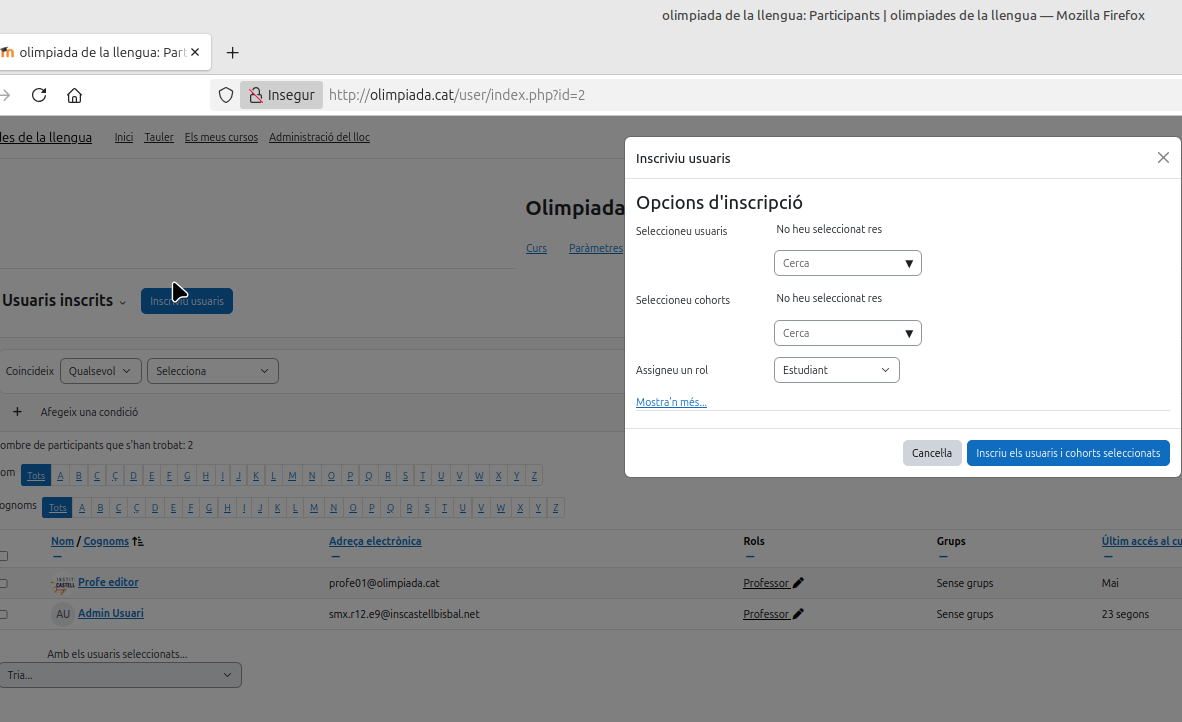
Task: Click Inscriu els usuaris i cohorts seleccionats
Action: (x=1067, y=453)
